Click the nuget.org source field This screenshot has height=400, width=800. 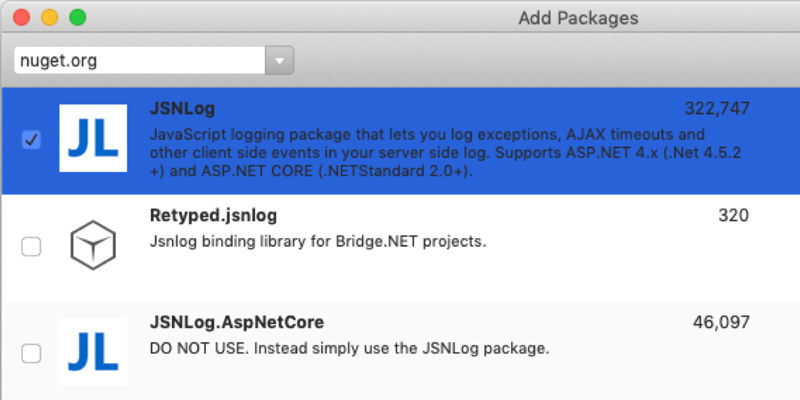coord(140,60)
